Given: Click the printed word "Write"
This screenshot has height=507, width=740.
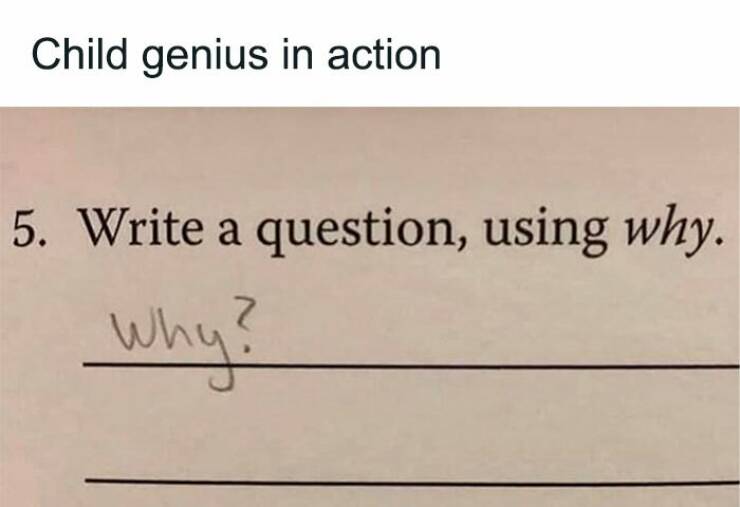Looking at the screenshot, I should [x=142, y=227].
